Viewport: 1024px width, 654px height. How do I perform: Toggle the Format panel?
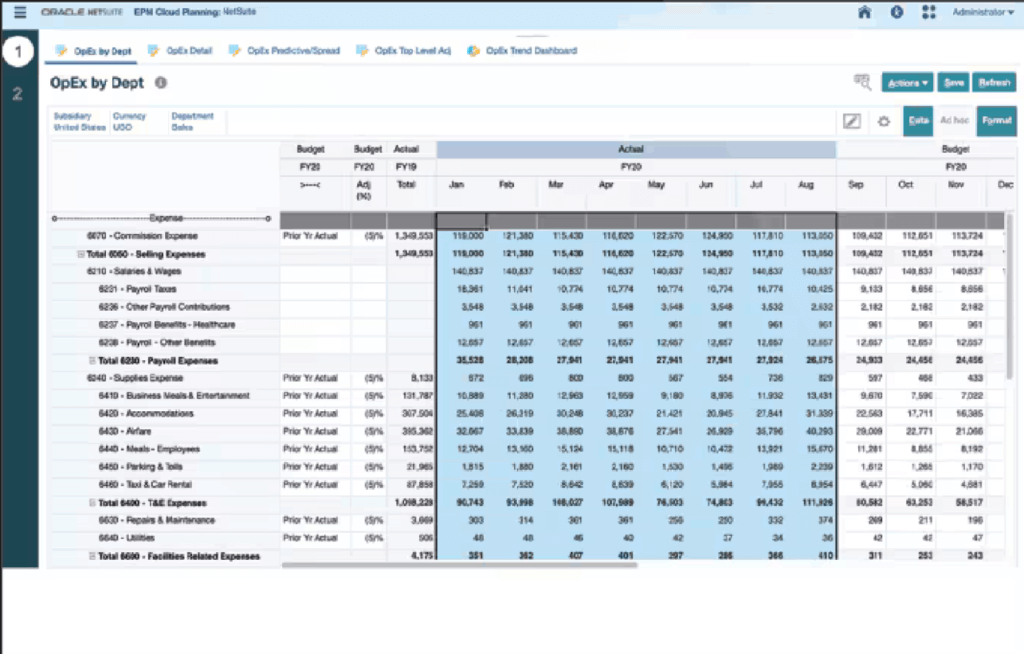[x=996, y=121]
